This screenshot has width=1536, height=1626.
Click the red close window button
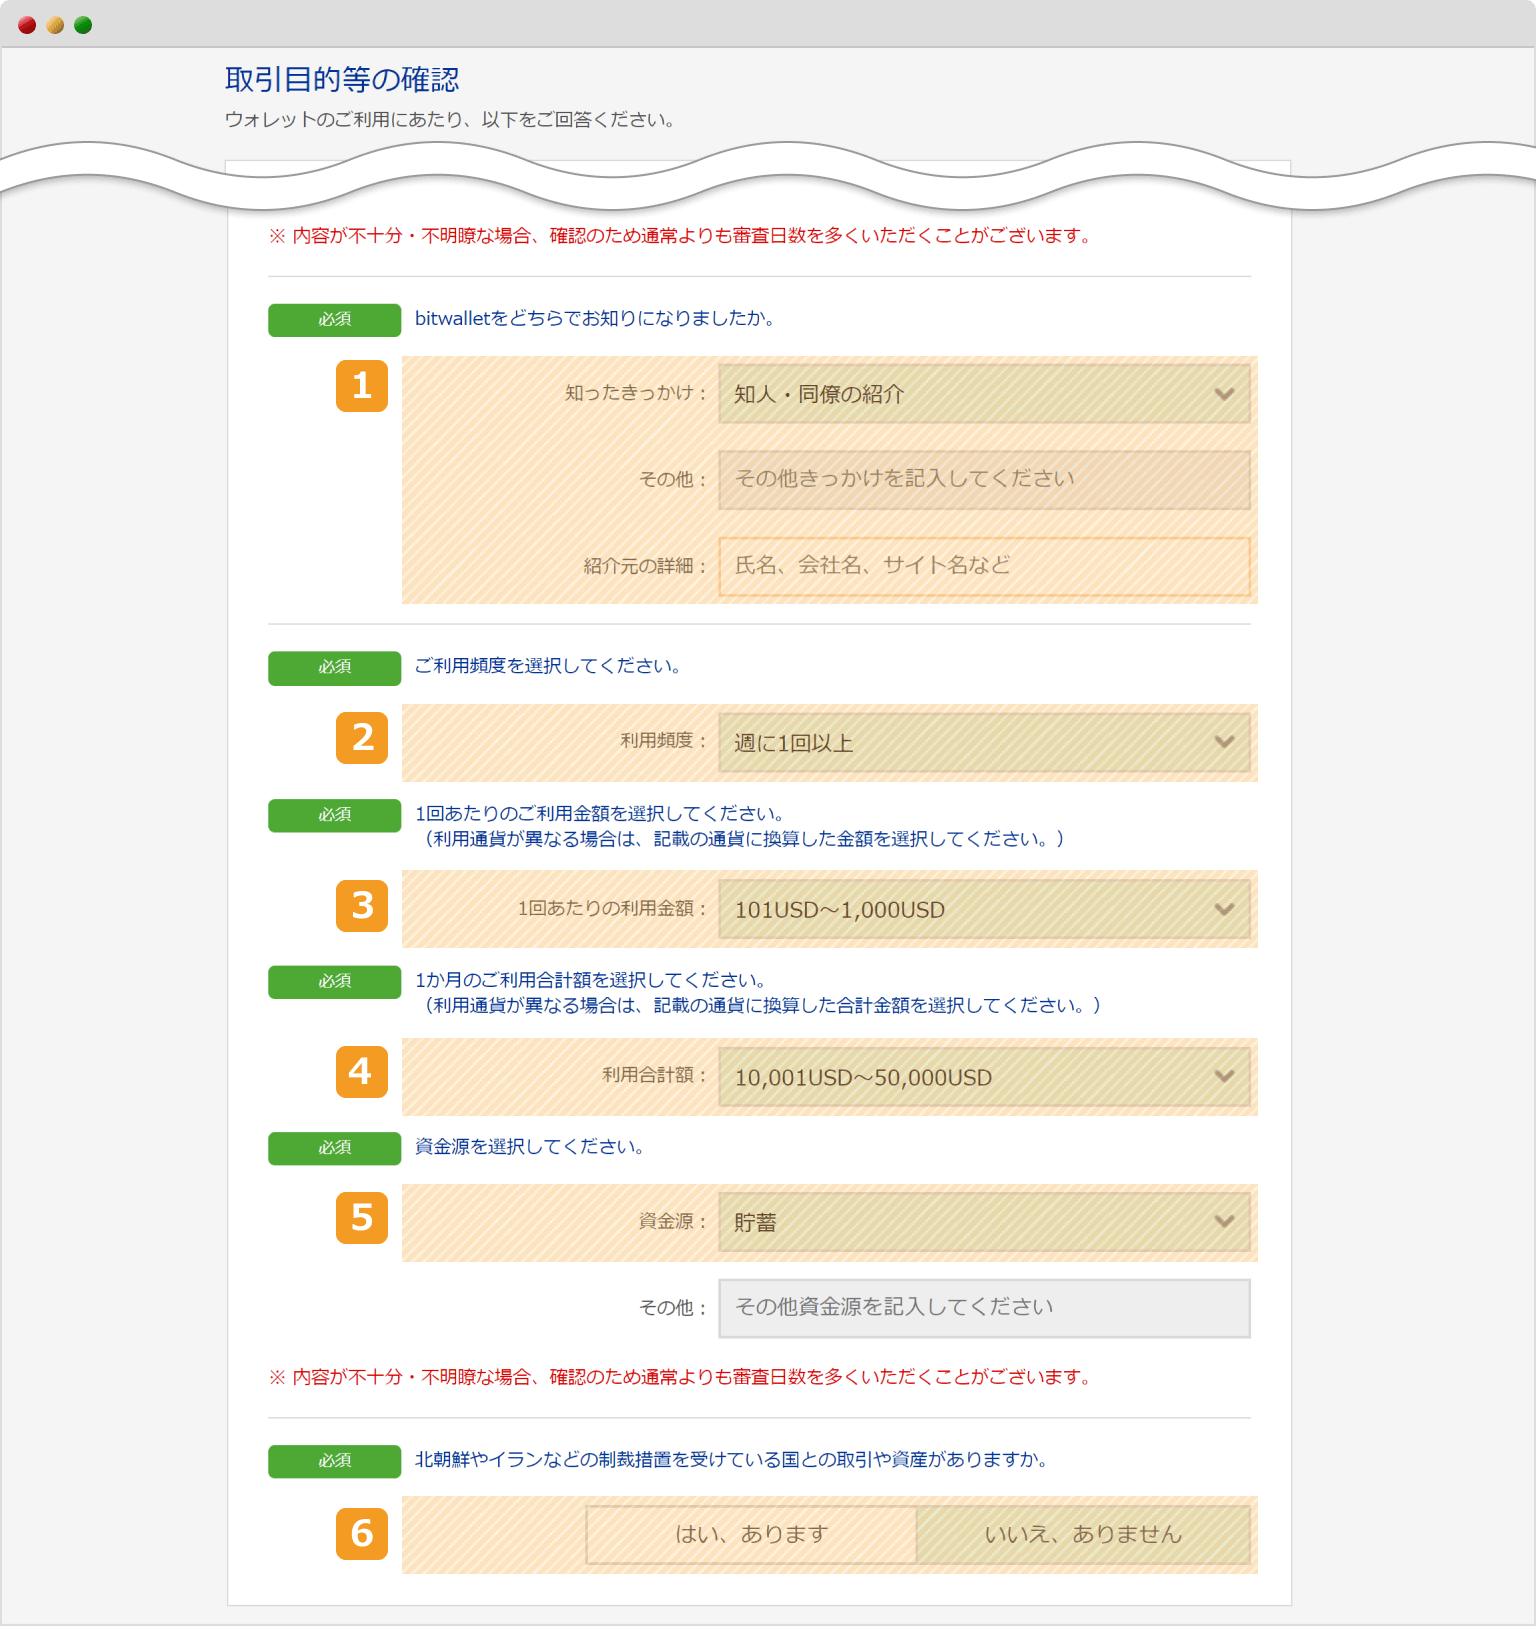pos(27,25)
